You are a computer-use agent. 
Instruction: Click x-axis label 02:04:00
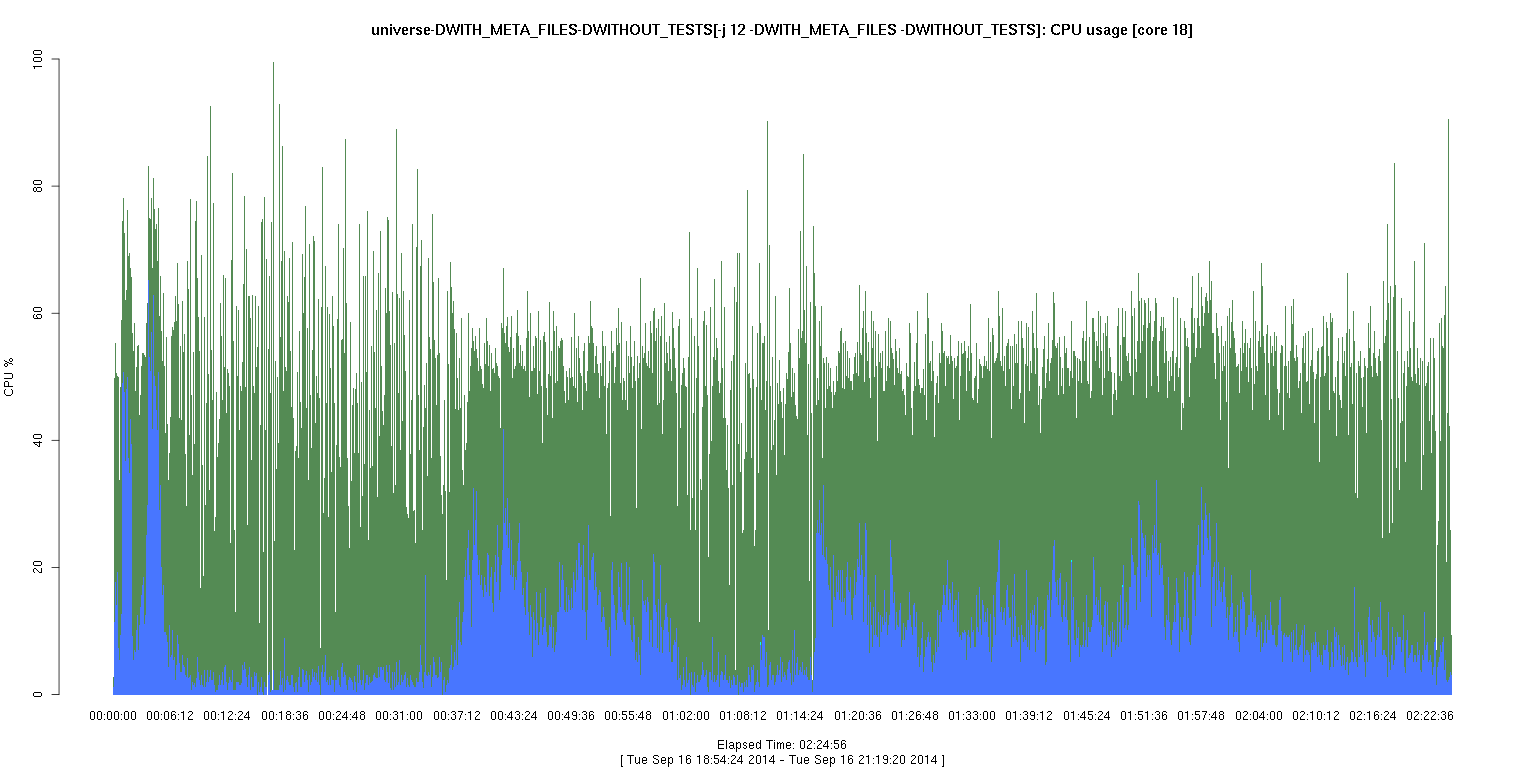coord(1258,716)
